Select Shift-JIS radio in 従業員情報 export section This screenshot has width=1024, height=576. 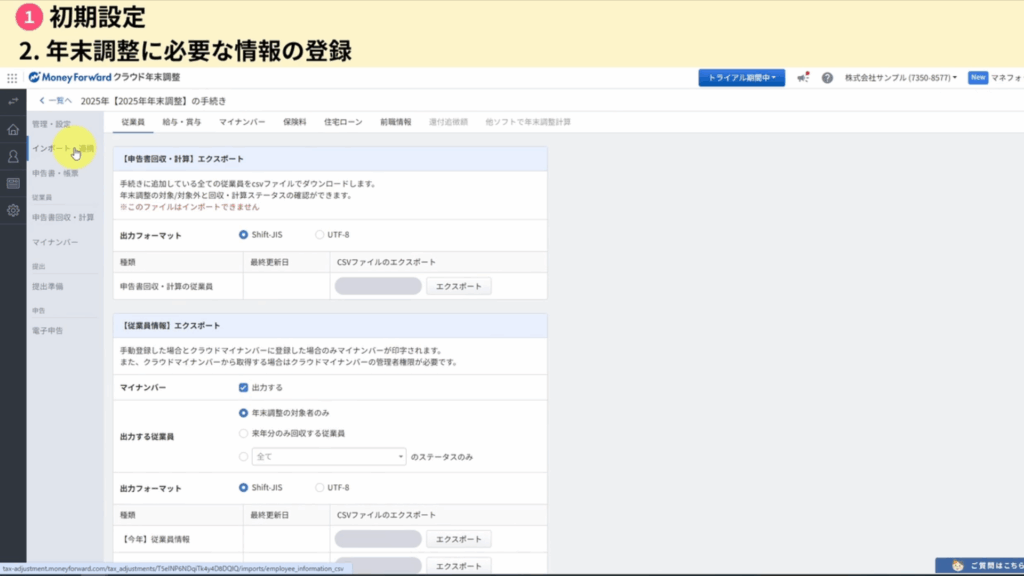click(244, 487)
